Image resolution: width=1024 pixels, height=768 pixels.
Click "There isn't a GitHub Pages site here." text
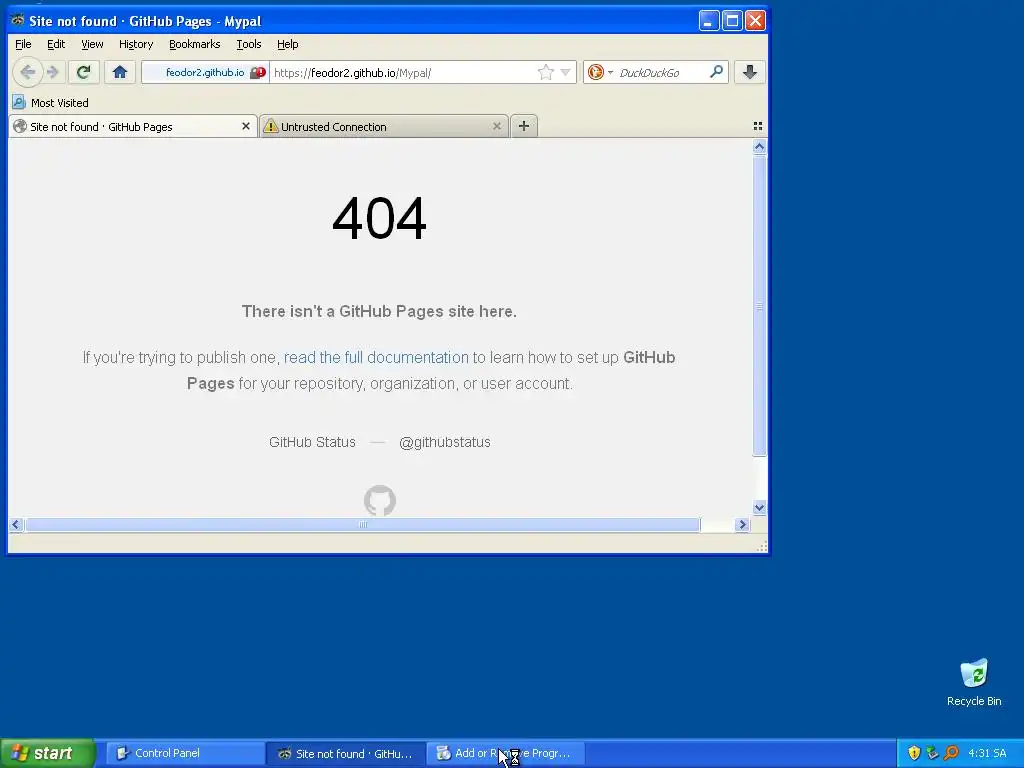(x=379, y=312)
